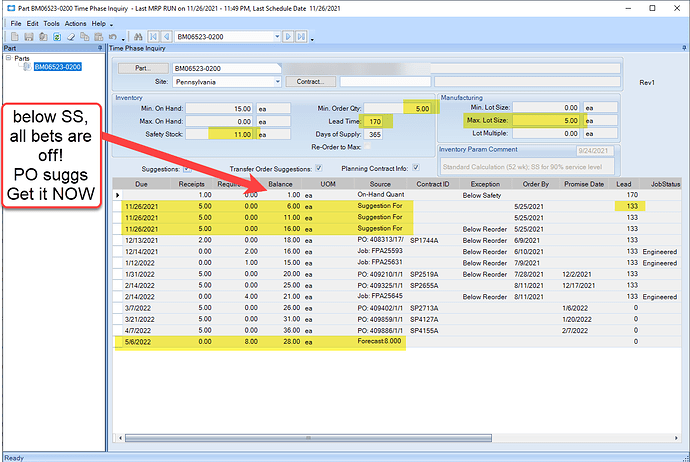Click the Min. Order Qty field

397,108
